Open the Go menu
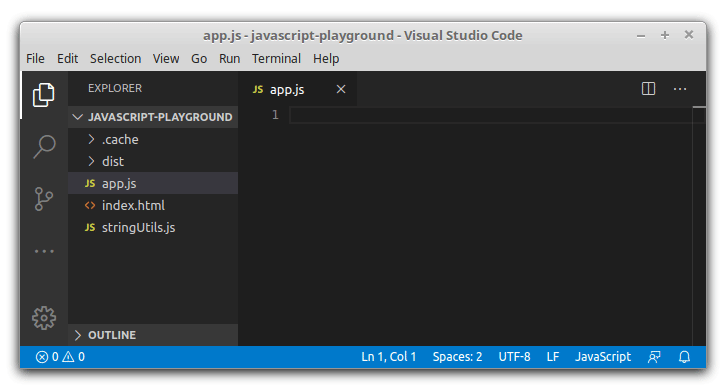This screenshot has width=721, height=388. (199, 59)
